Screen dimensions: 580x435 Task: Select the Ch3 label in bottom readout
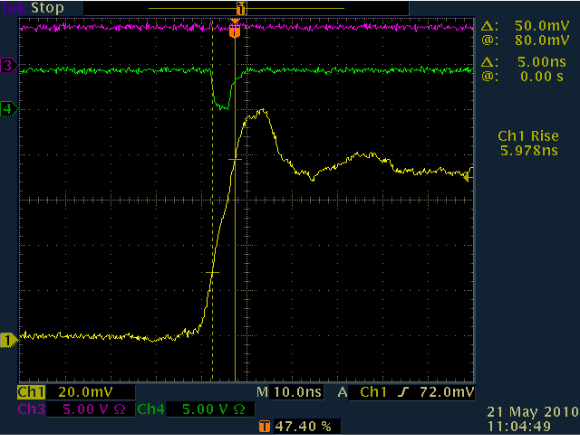tap(31, 409)
